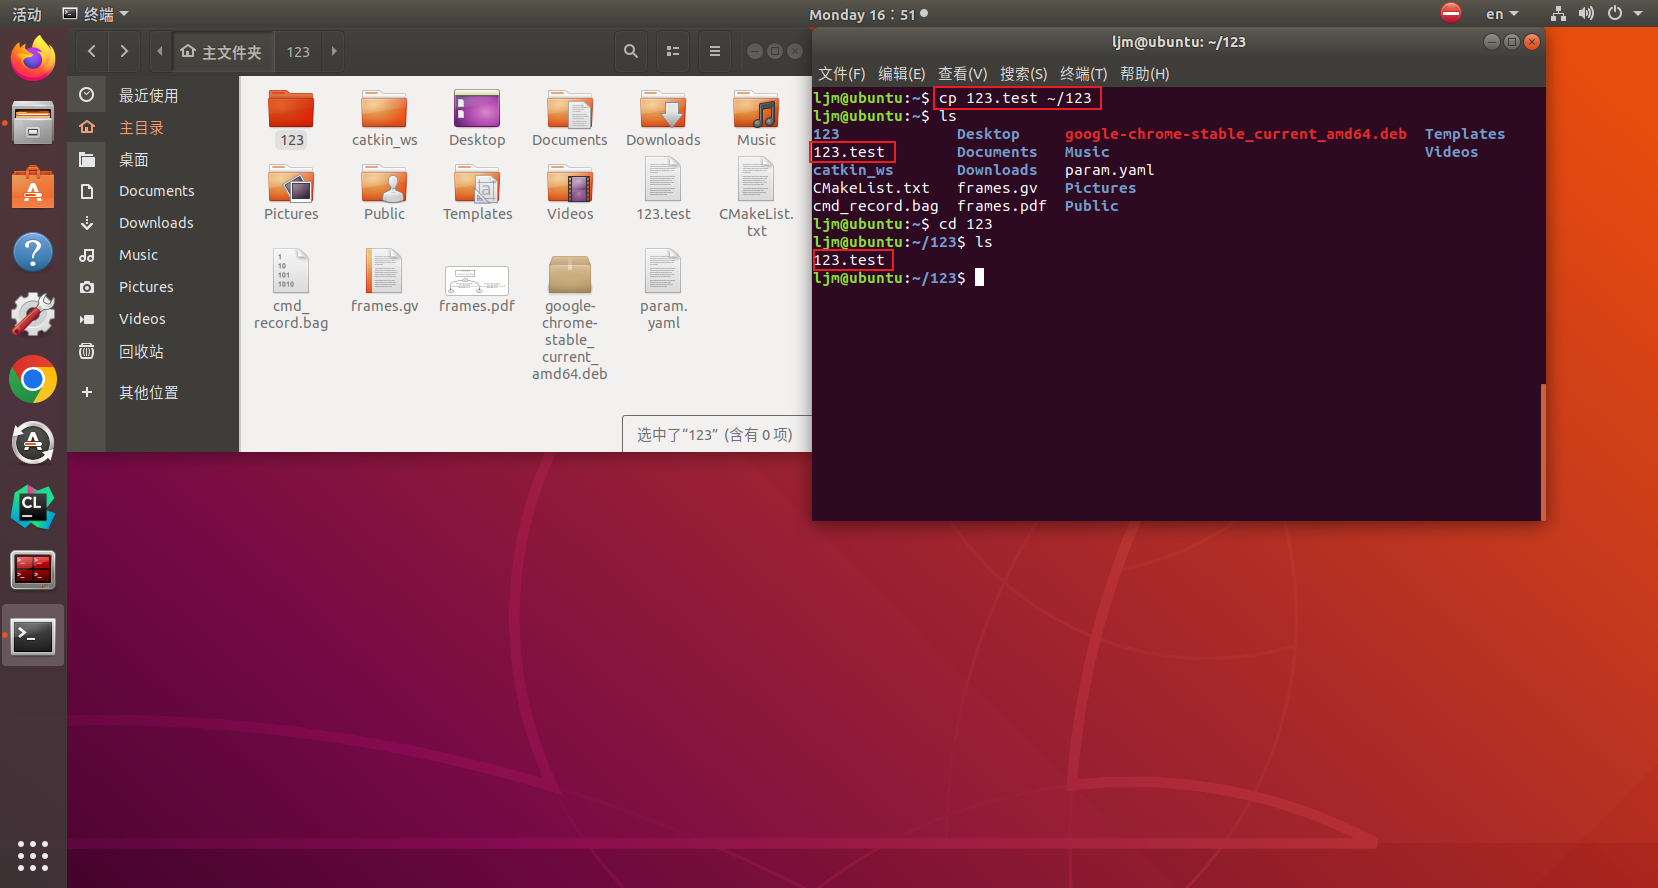Open Software Updater in the dock
This screenshot has width=1658, height=888.
tap(33, 443)
